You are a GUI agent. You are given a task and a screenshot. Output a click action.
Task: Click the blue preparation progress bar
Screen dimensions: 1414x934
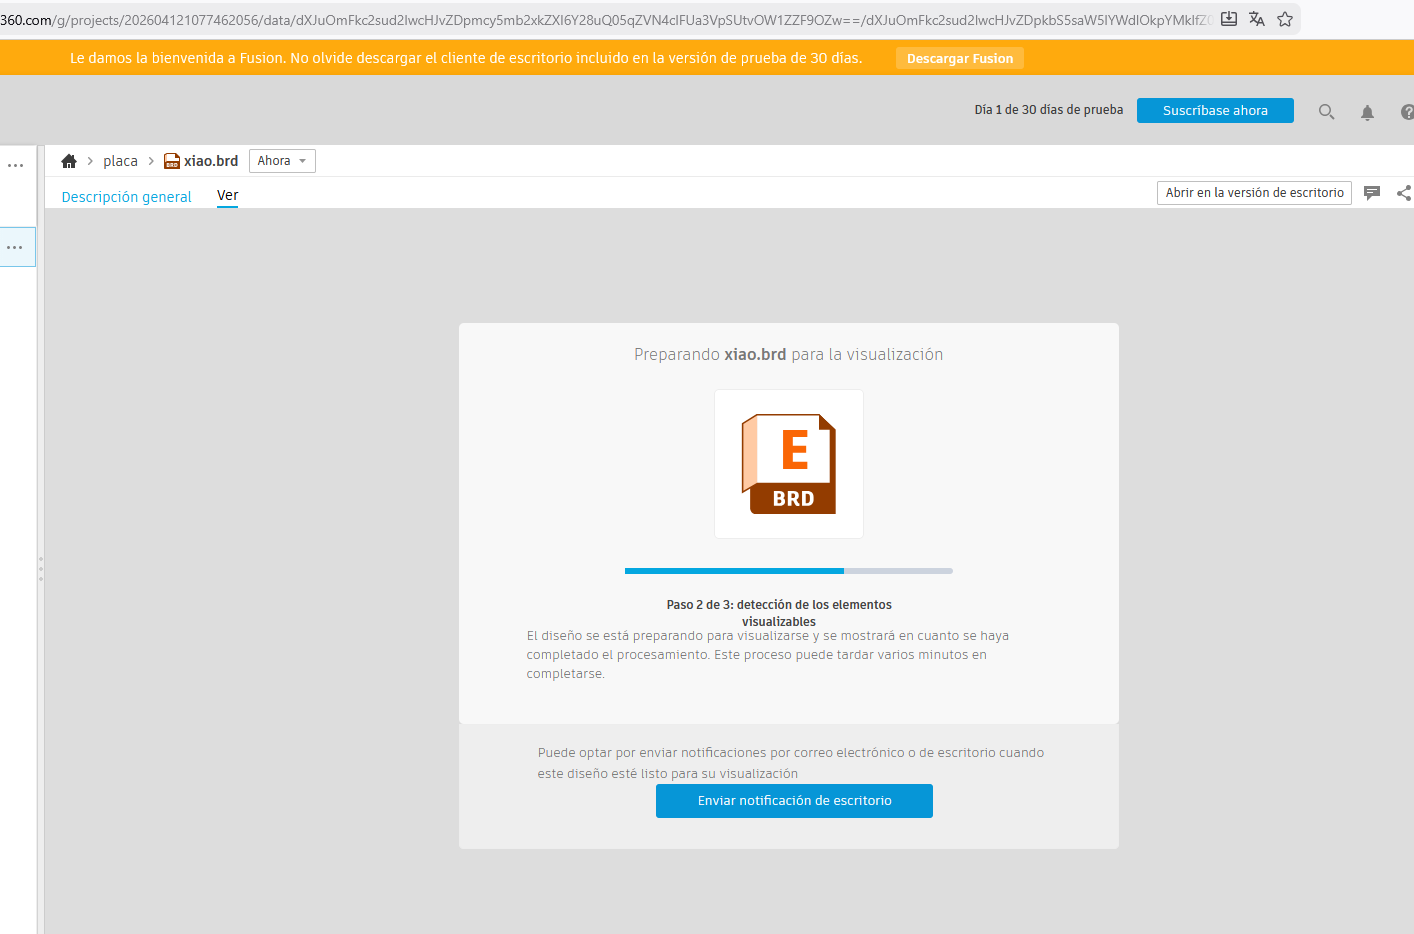789,571
